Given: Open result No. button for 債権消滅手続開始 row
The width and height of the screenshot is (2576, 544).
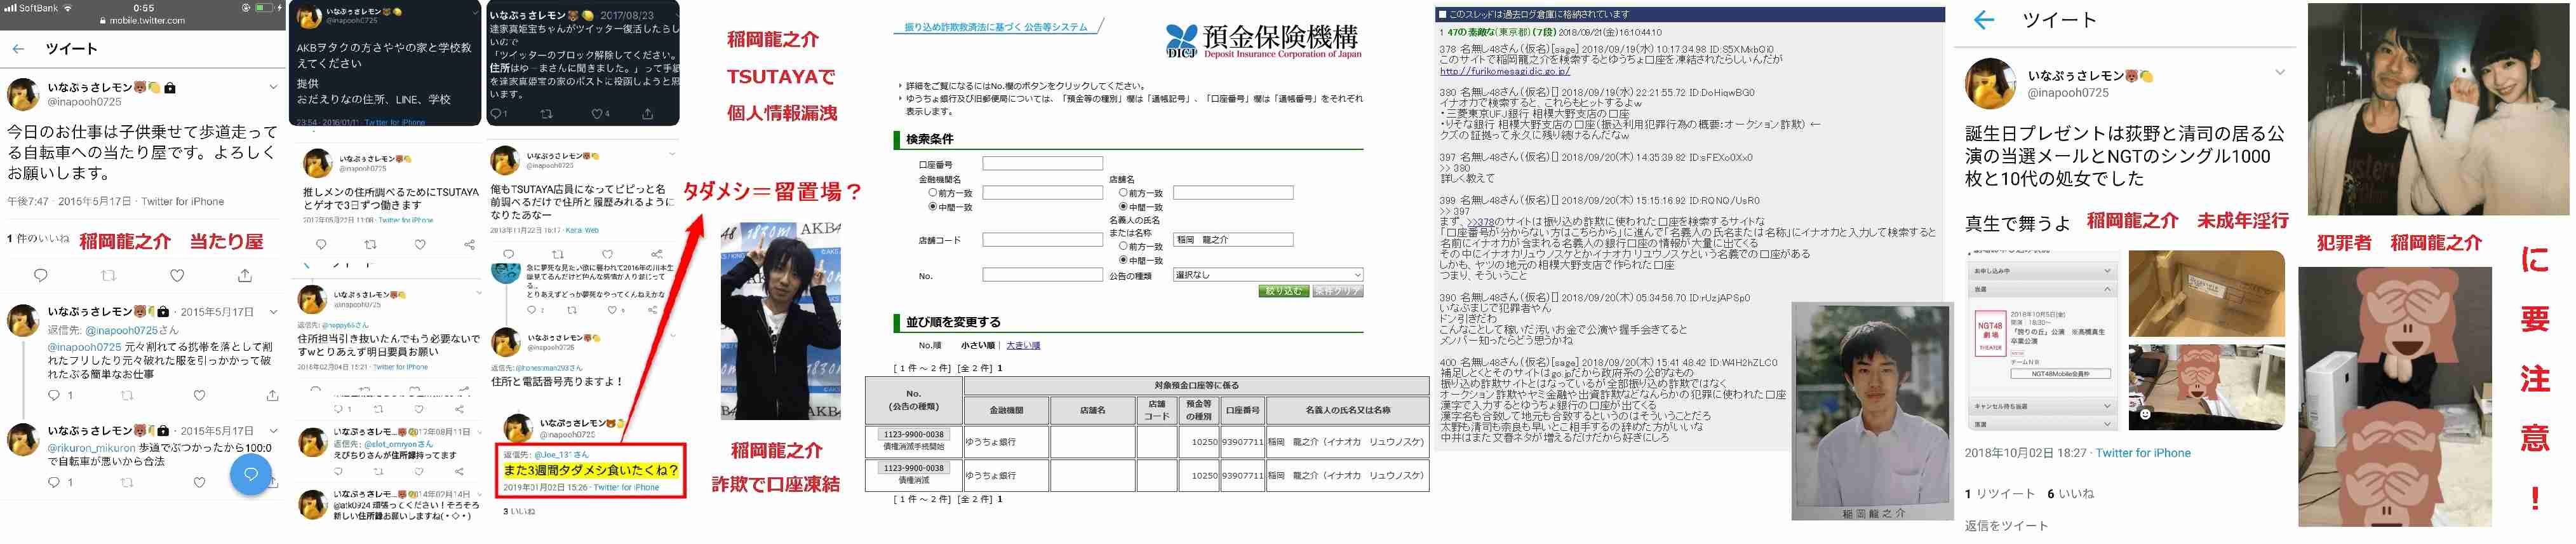Looking at the screenshot, I should [x=913, y=435].
